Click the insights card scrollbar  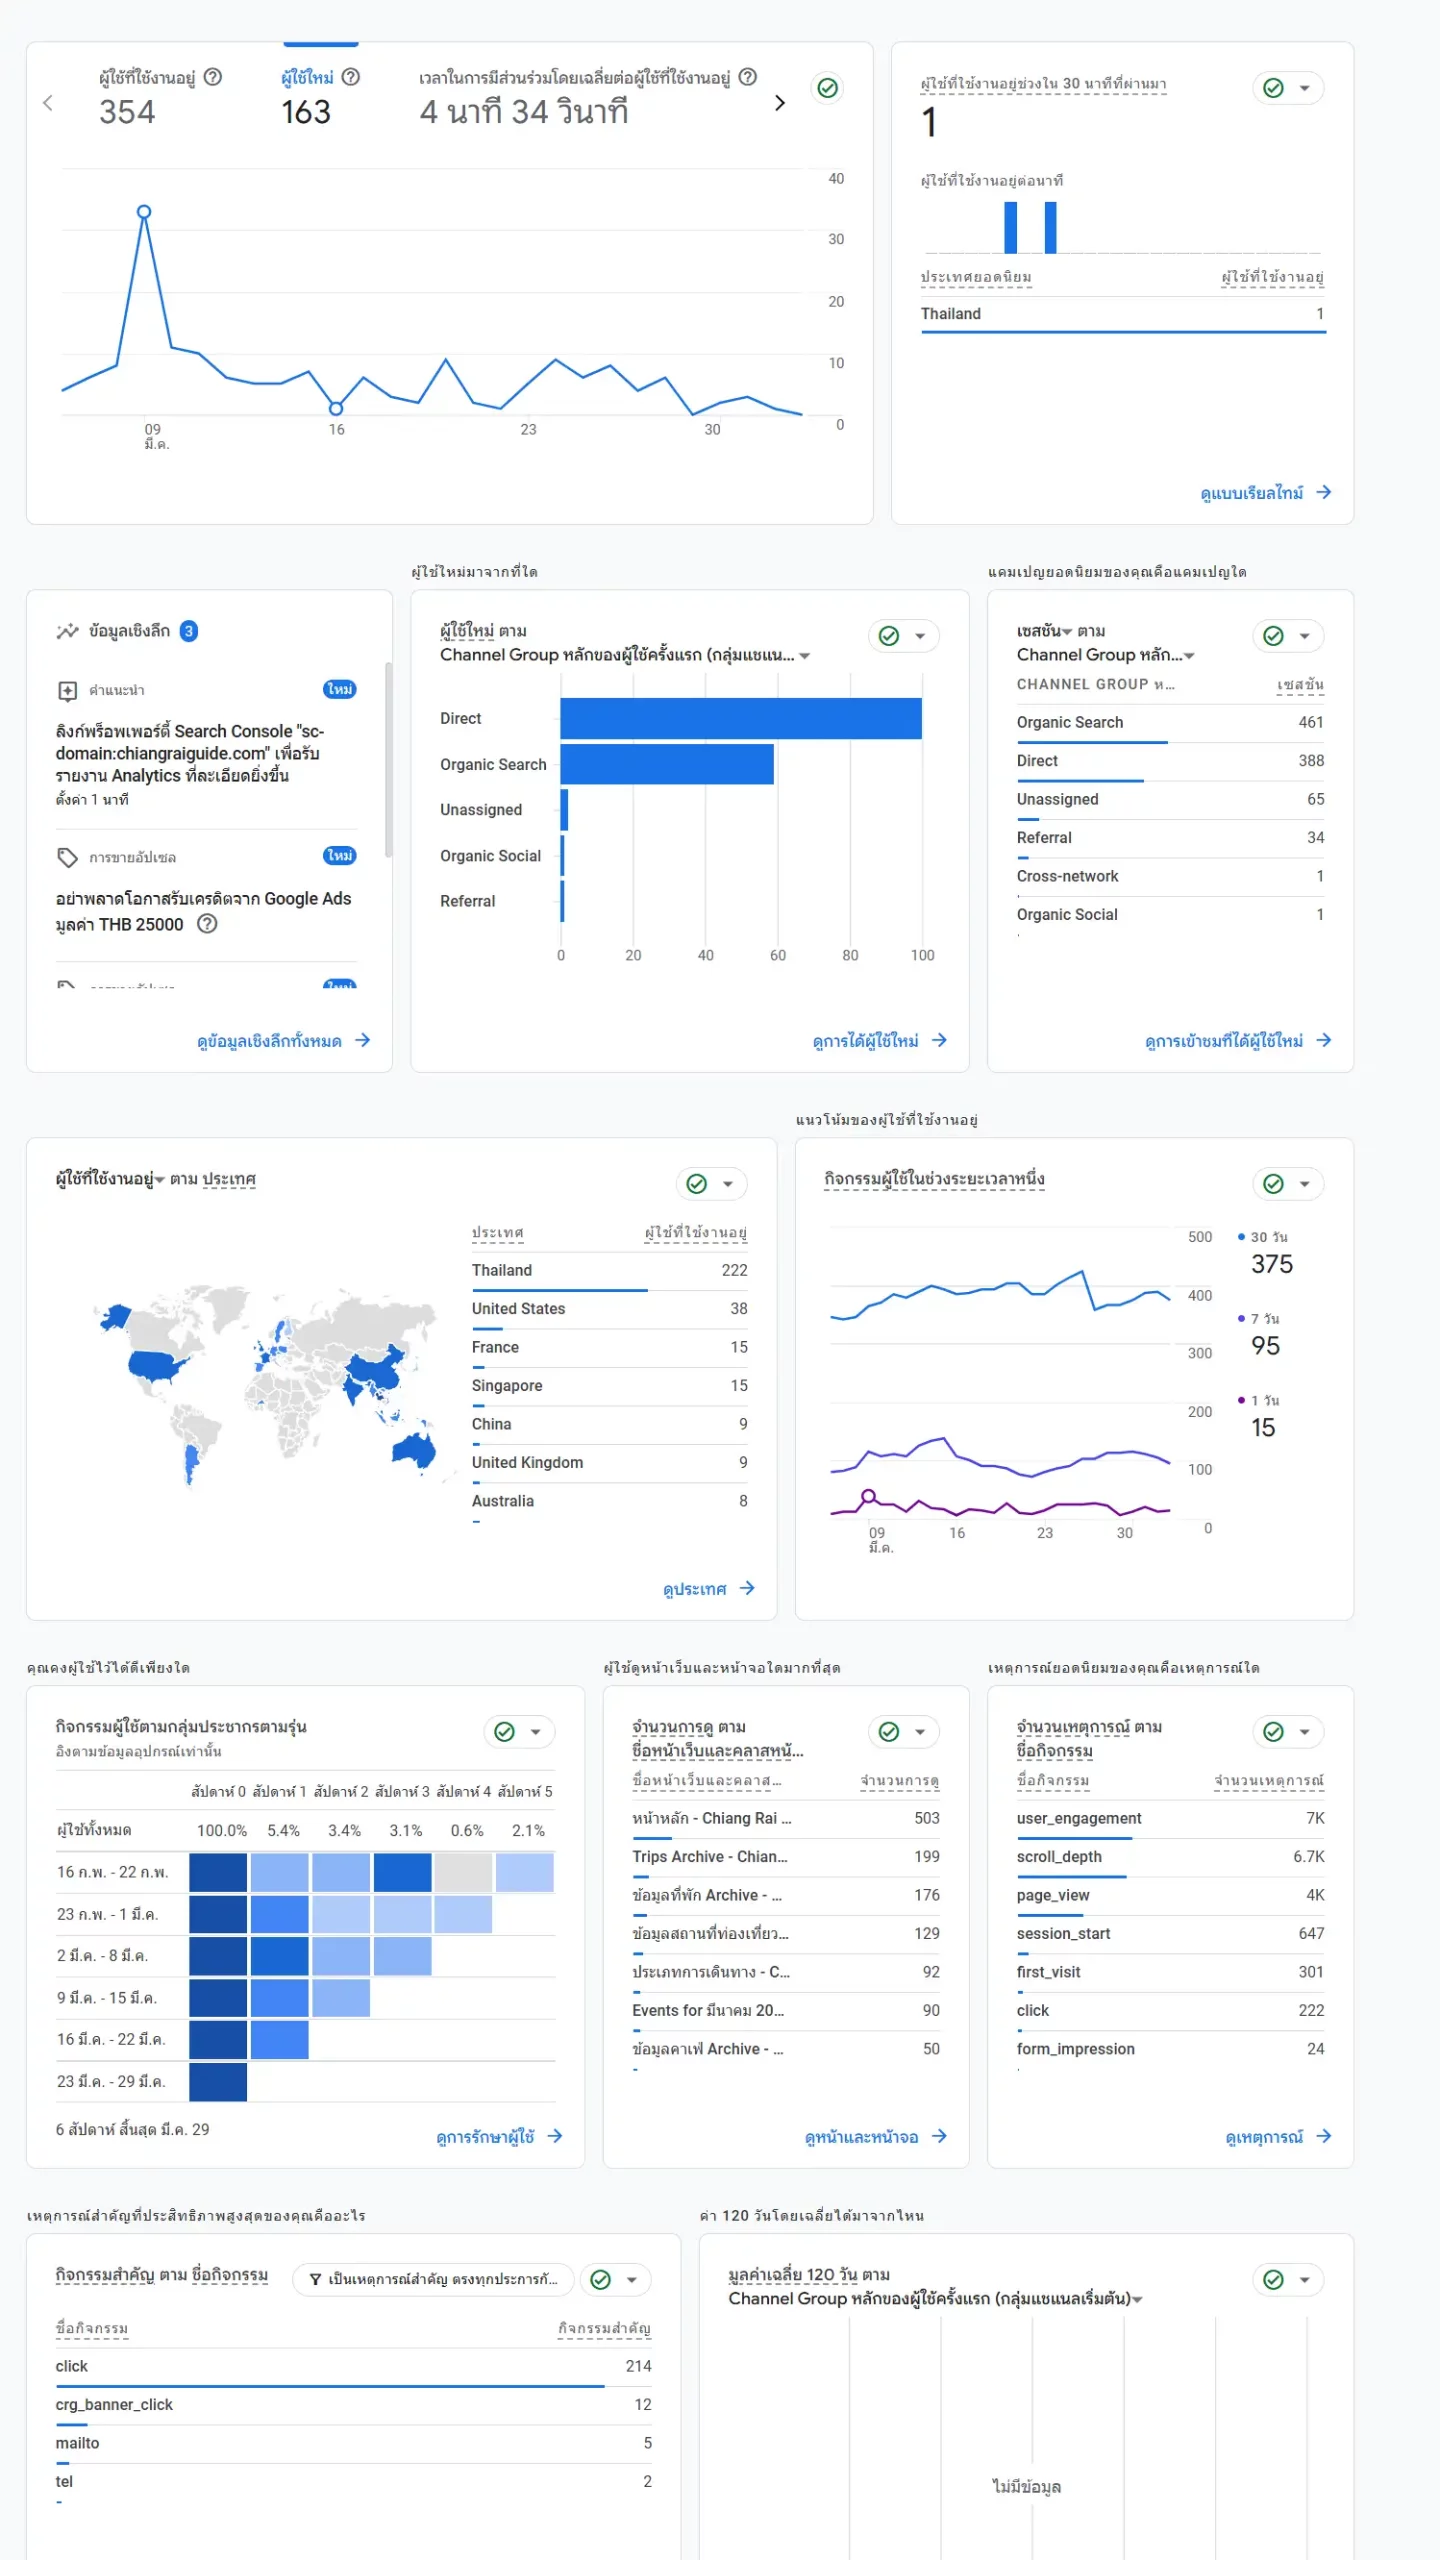point(388,760)
